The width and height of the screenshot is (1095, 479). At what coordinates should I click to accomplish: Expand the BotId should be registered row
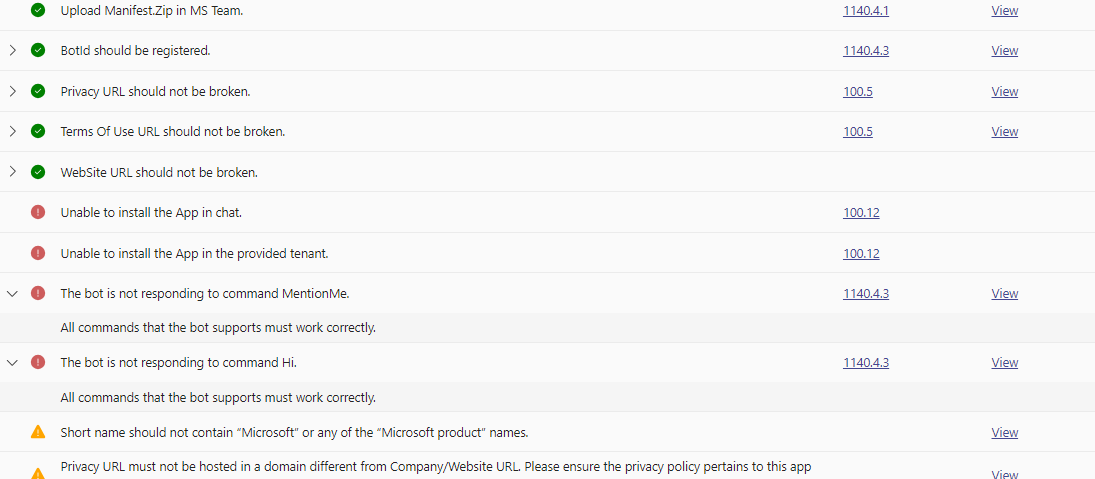pyautogui.click(x=12, y=50)
